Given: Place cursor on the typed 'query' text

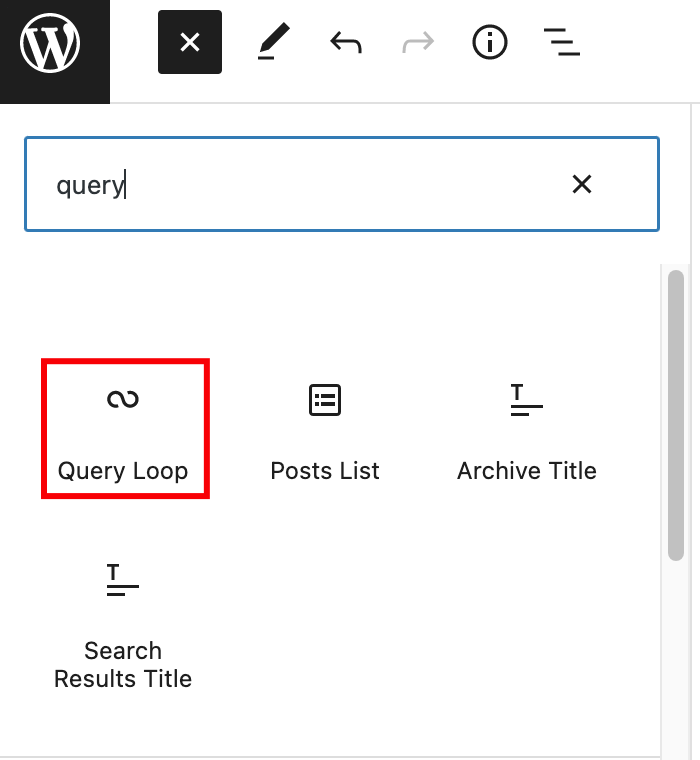Looking at the screenshot, I should coord(90,185).
